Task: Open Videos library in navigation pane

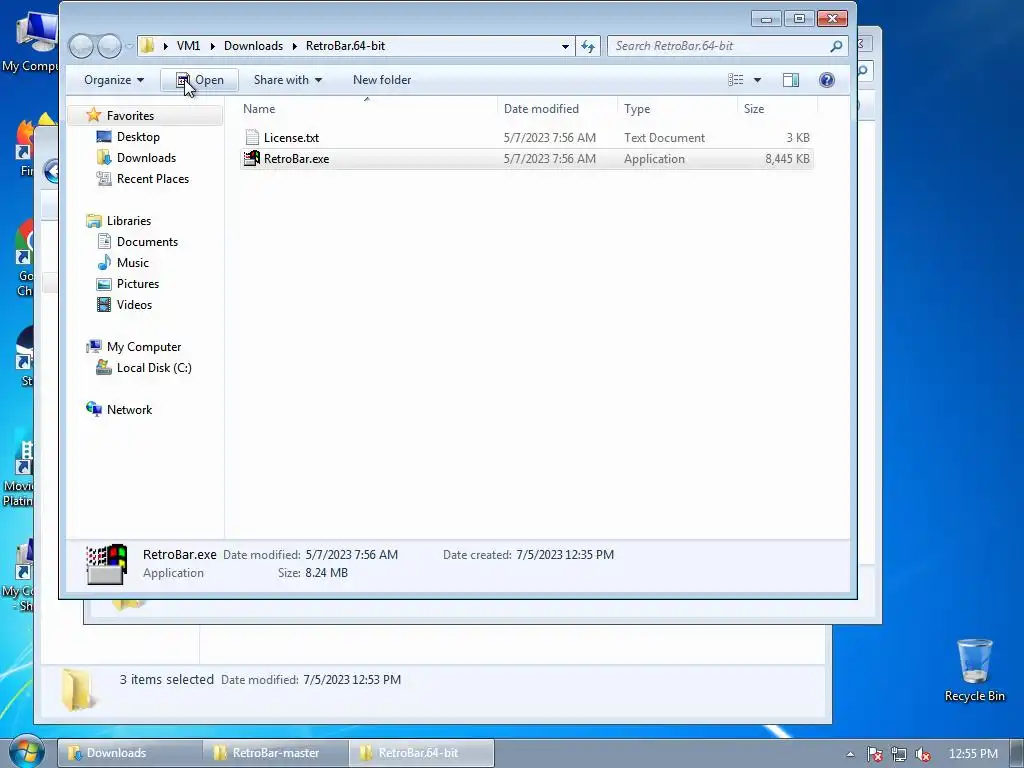Action: click(x=134, y=304)
